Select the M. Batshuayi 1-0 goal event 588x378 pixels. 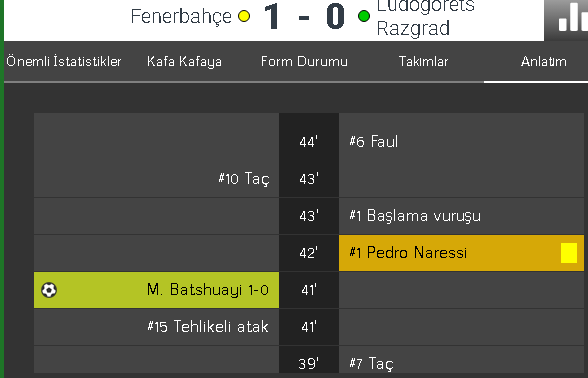click(x=156, y=290)
